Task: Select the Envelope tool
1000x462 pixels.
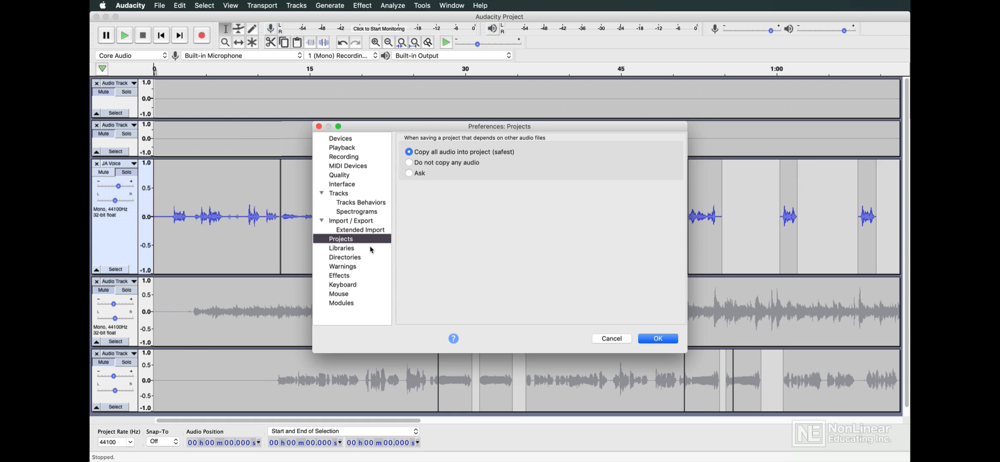Action: 239,29
